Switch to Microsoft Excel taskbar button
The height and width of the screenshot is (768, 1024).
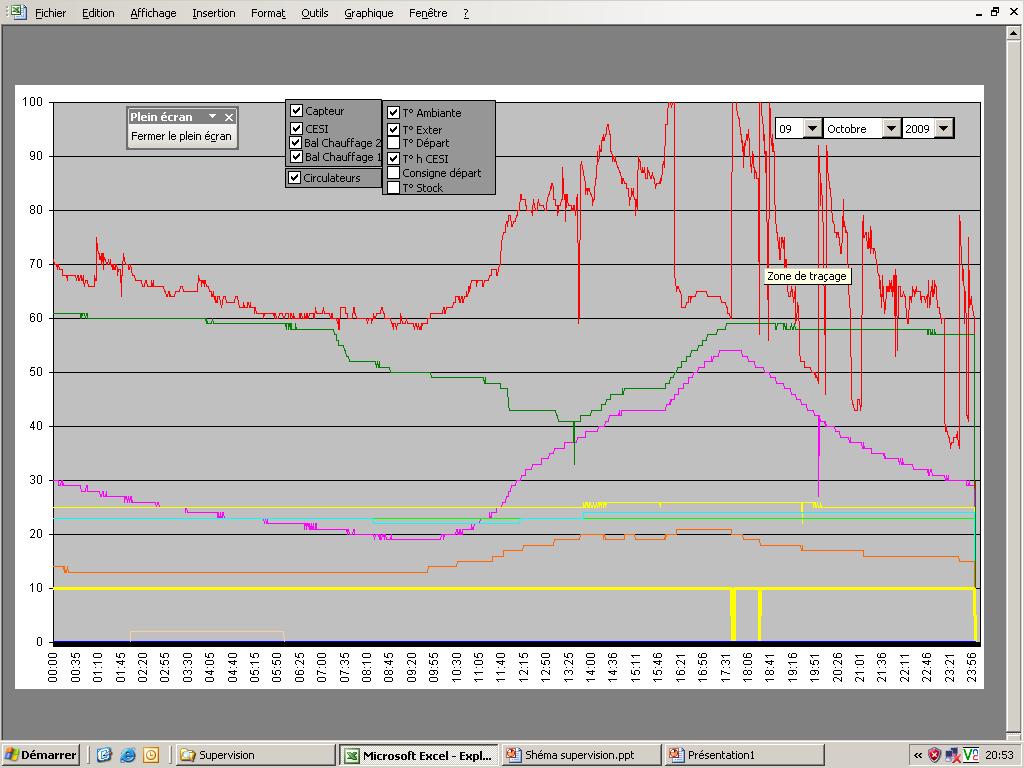point(419,755)
